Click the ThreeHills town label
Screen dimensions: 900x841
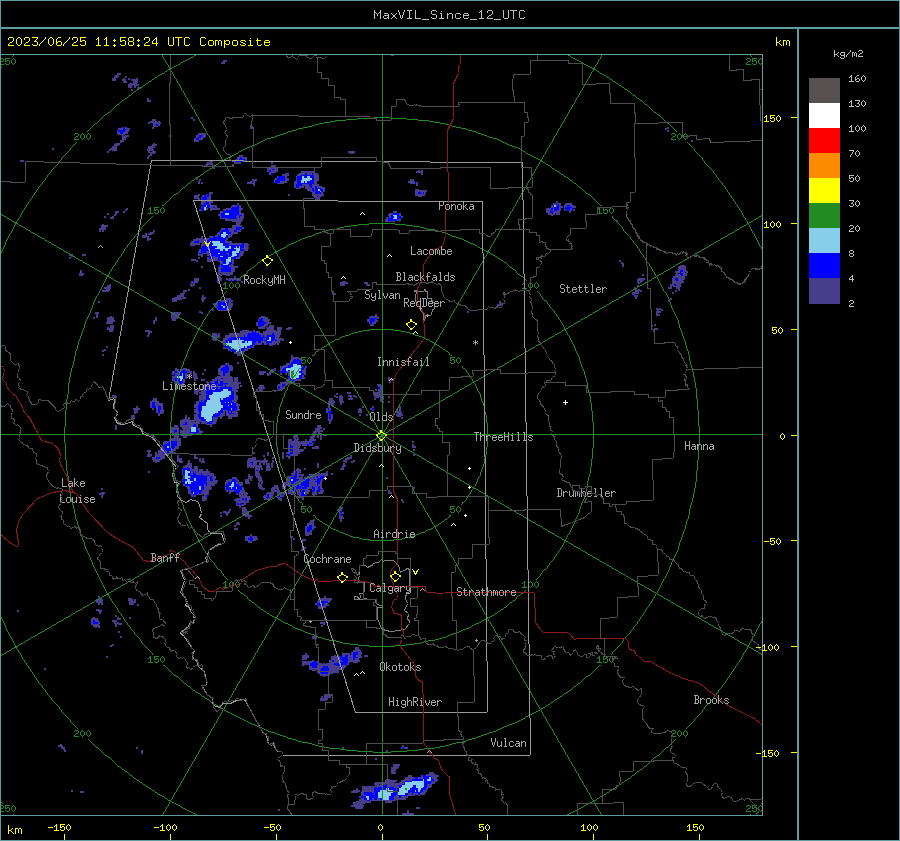click(503, 437)
